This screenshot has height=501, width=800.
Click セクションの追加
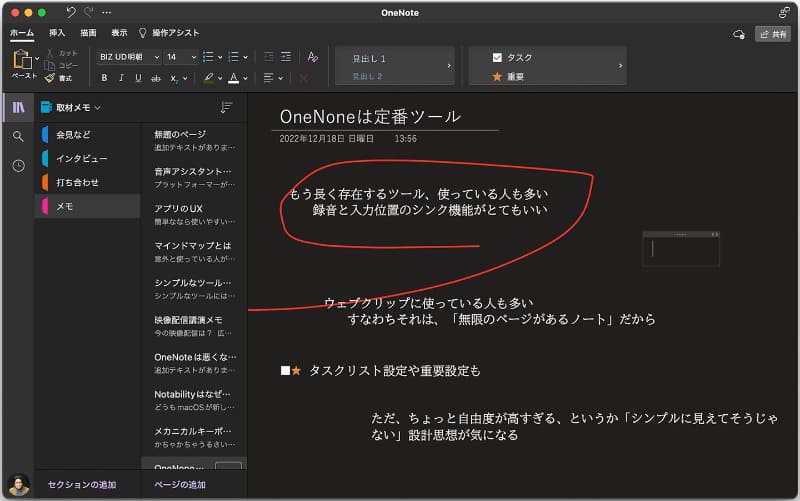click(82, 485)
